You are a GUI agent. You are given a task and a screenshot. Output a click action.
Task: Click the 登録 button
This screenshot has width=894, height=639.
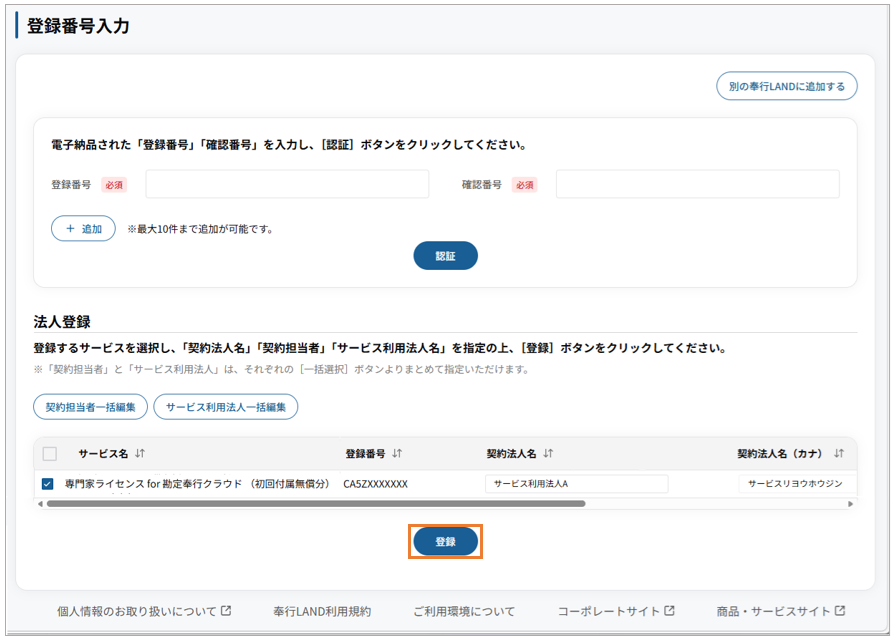[x=445, y=542]
